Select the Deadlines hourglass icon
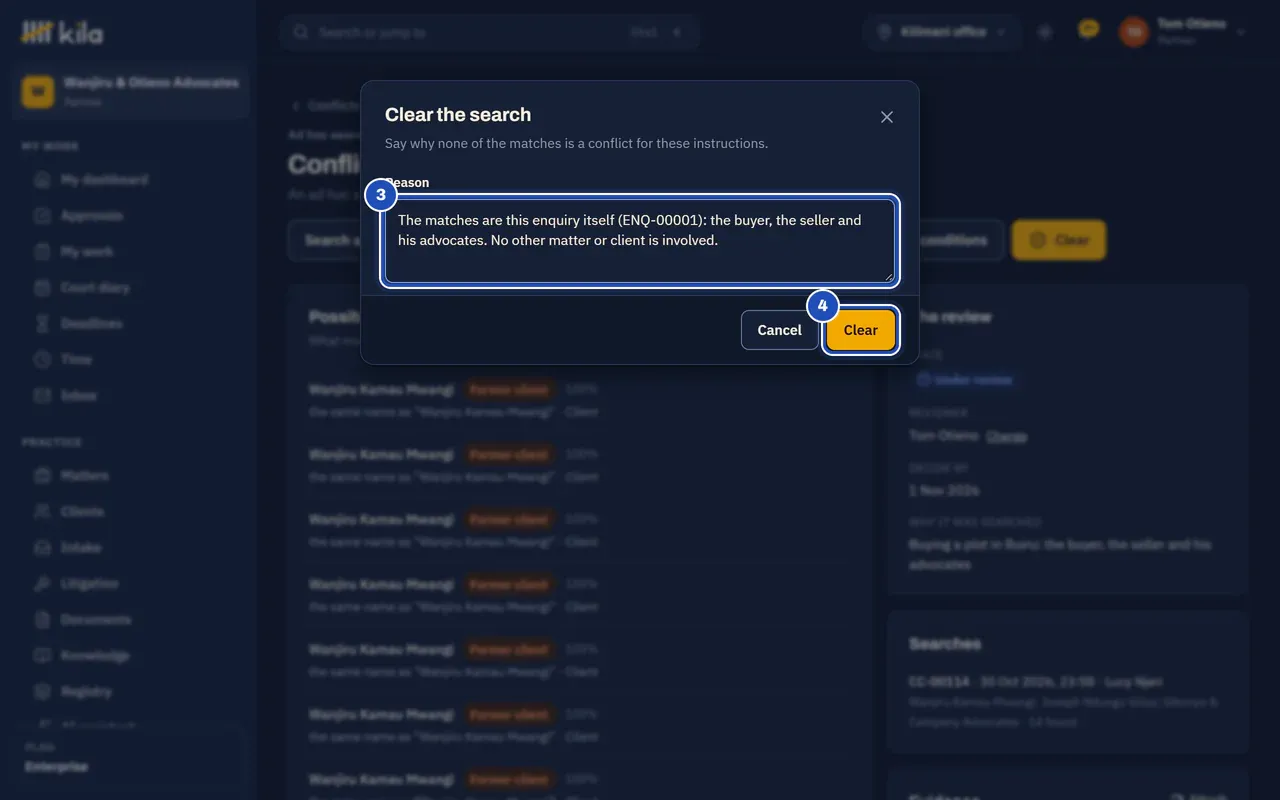 click(42, 324)
